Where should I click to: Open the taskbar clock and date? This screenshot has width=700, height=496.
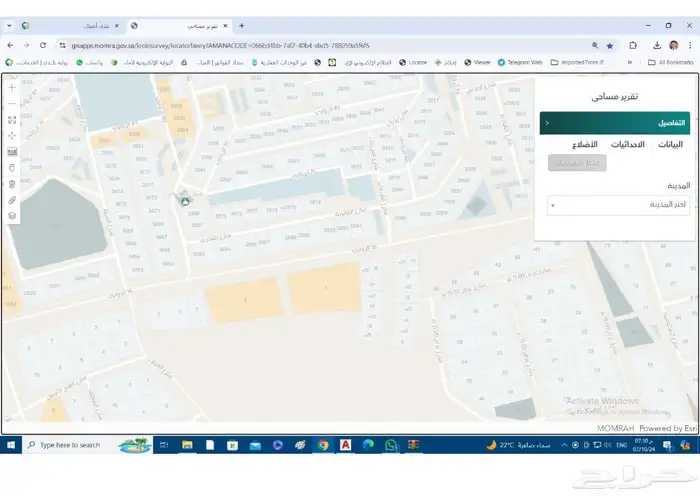pyautogui.click(x=644, y=445)
